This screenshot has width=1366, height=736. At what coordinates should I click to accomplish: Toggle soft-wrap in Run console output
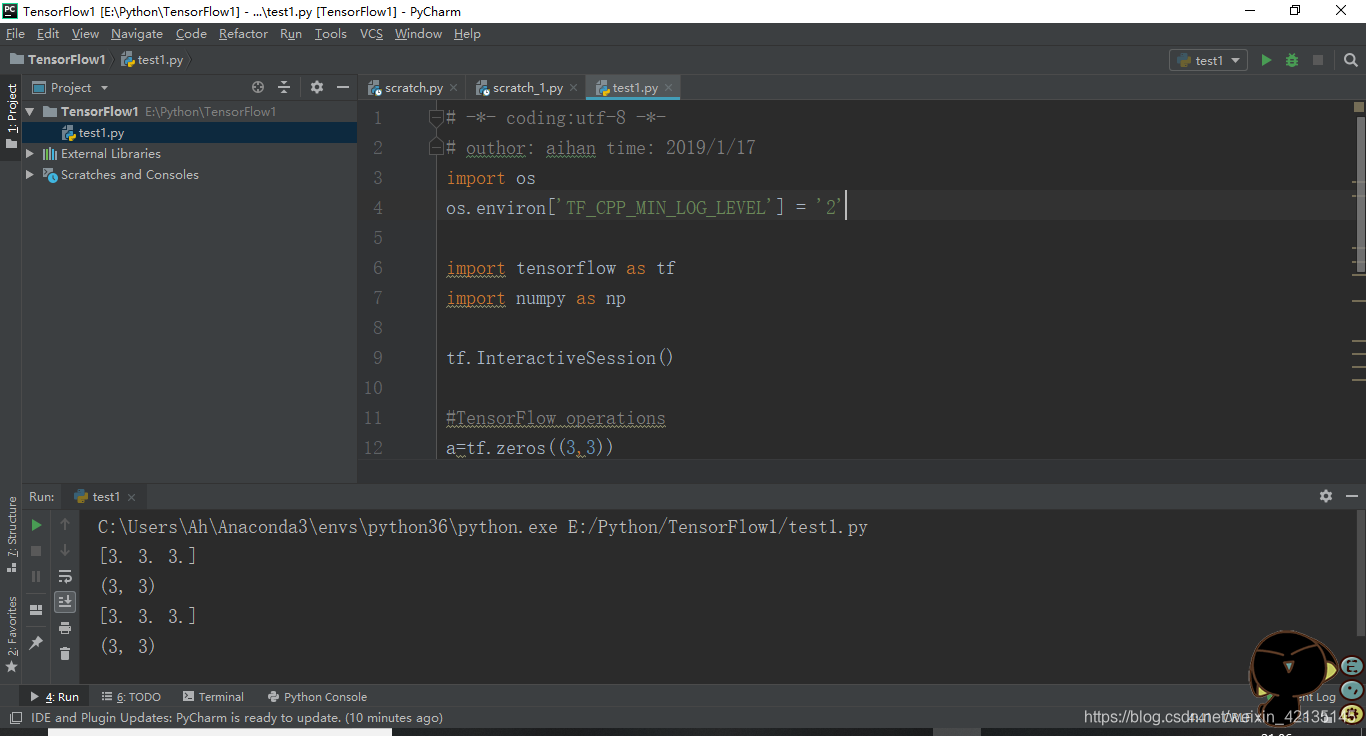point(65,575)
